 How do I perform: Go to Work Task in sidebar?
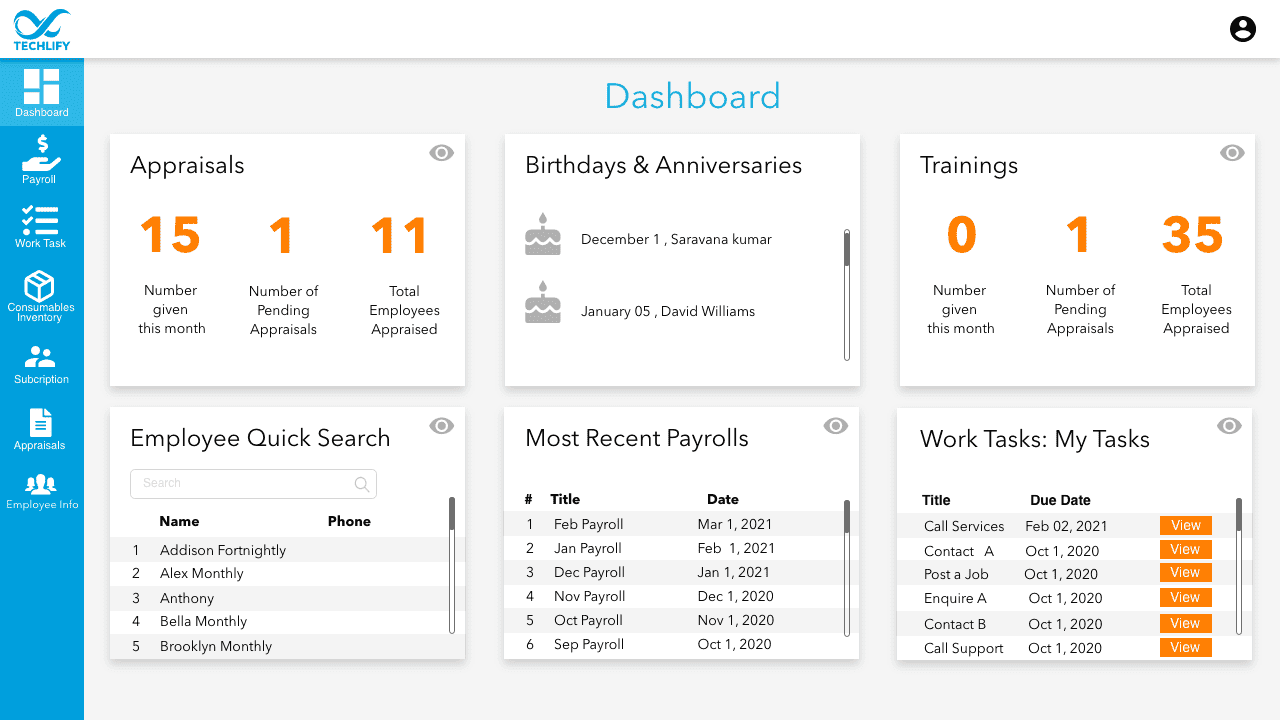(x=41, y=226)
